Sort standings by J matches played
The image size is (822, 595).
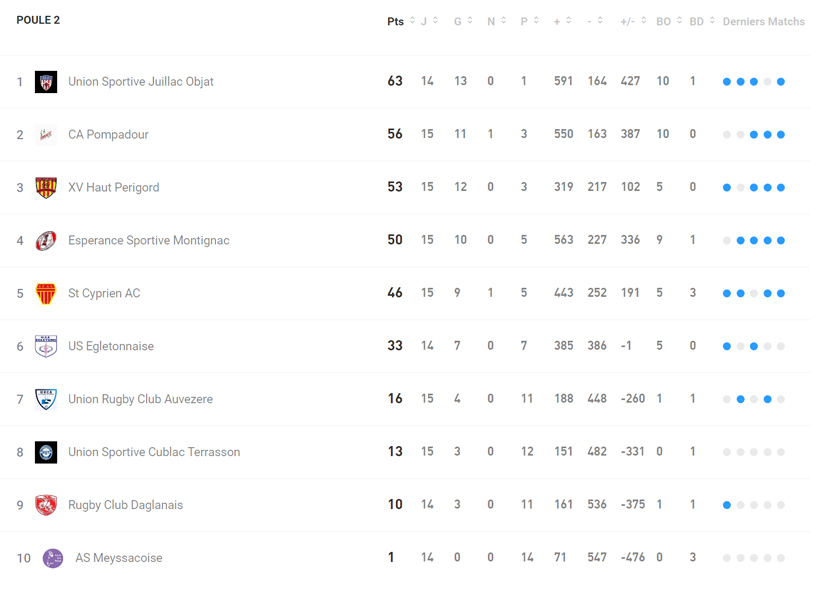tap(429, 21)
